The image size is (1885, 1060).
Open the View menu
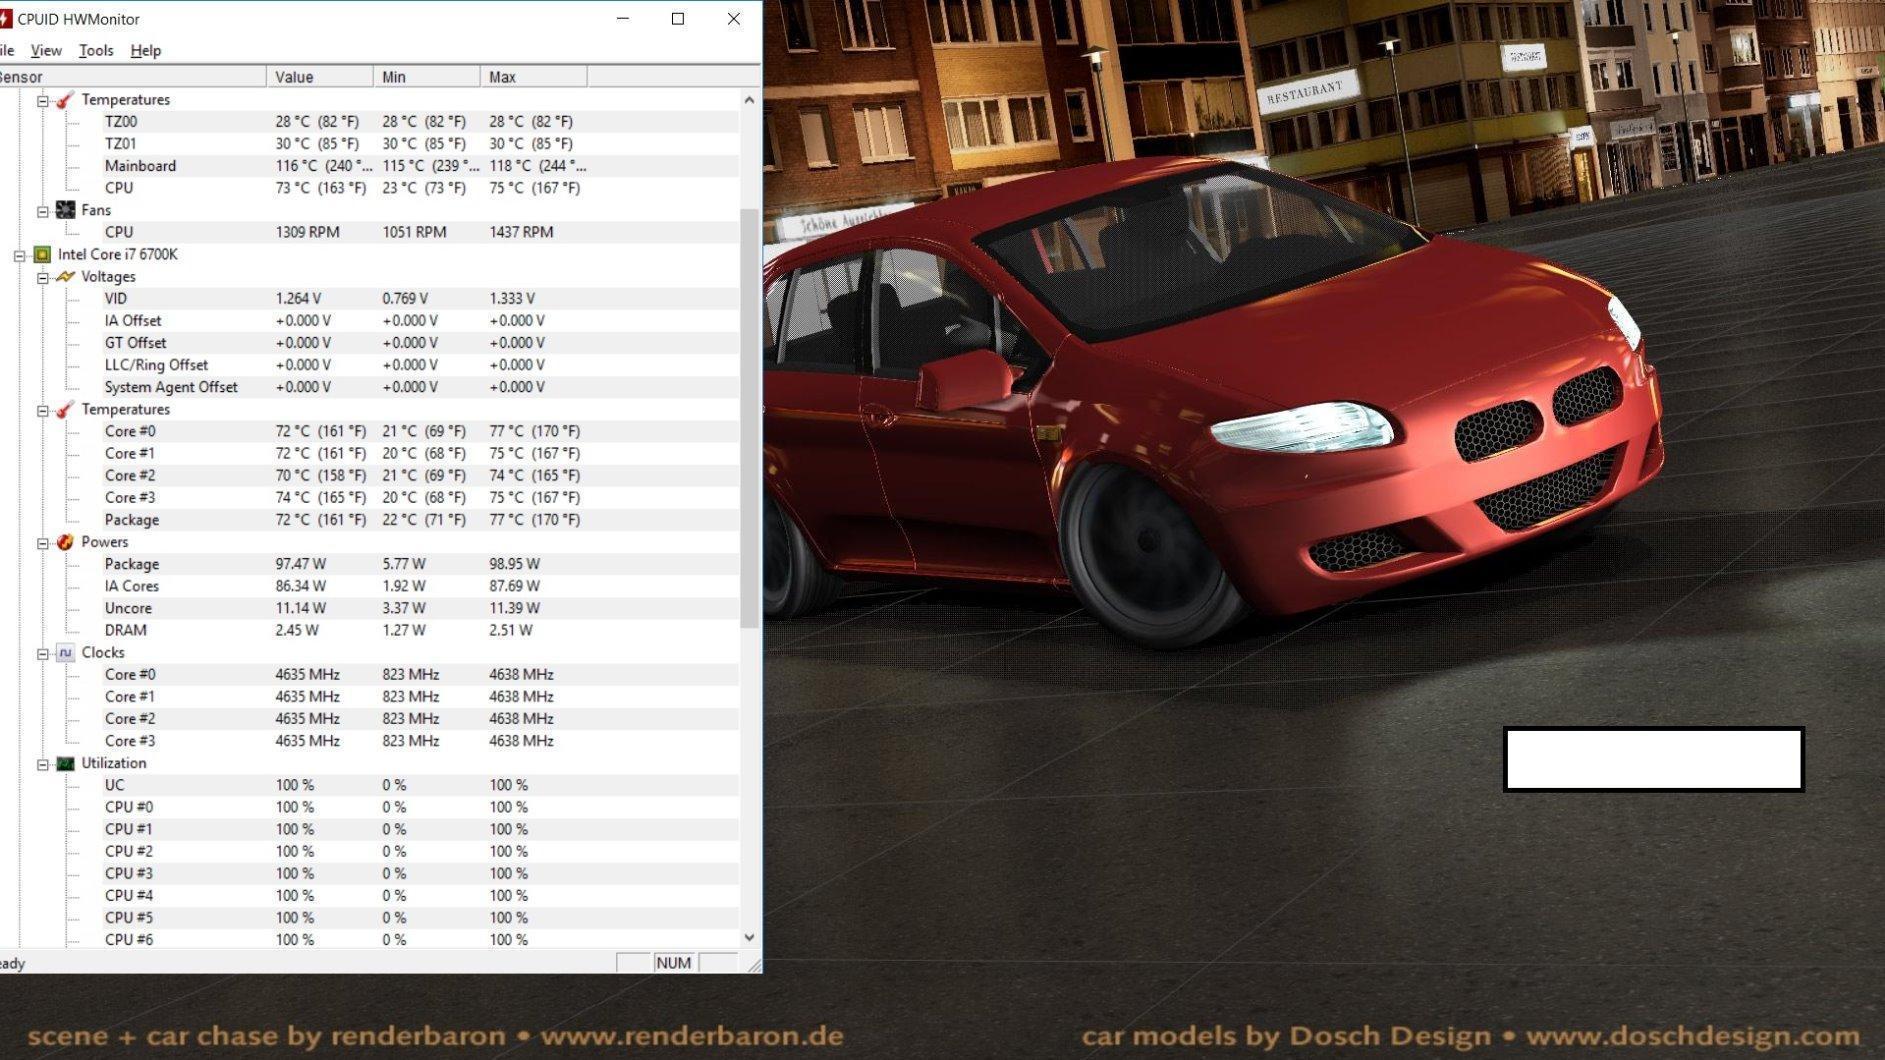[46, 51]
